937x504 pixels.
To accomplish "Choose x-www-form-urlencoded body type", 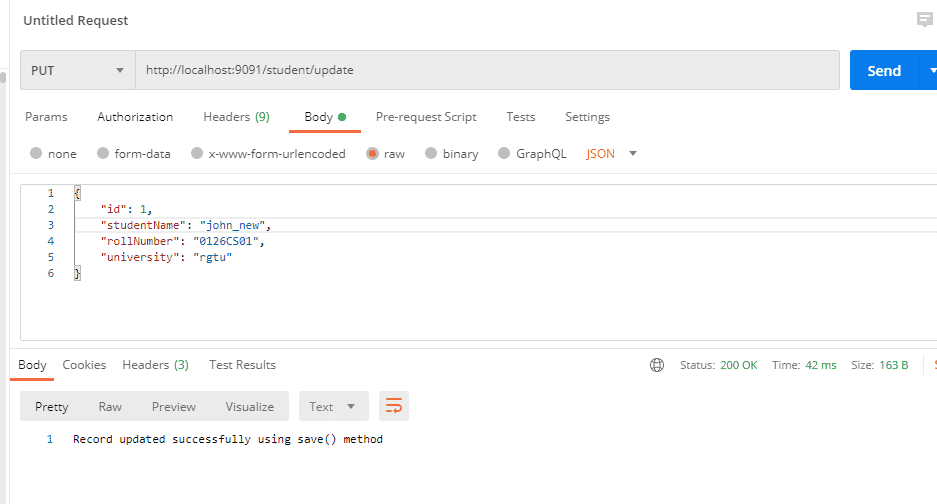I will pos(197,154).
